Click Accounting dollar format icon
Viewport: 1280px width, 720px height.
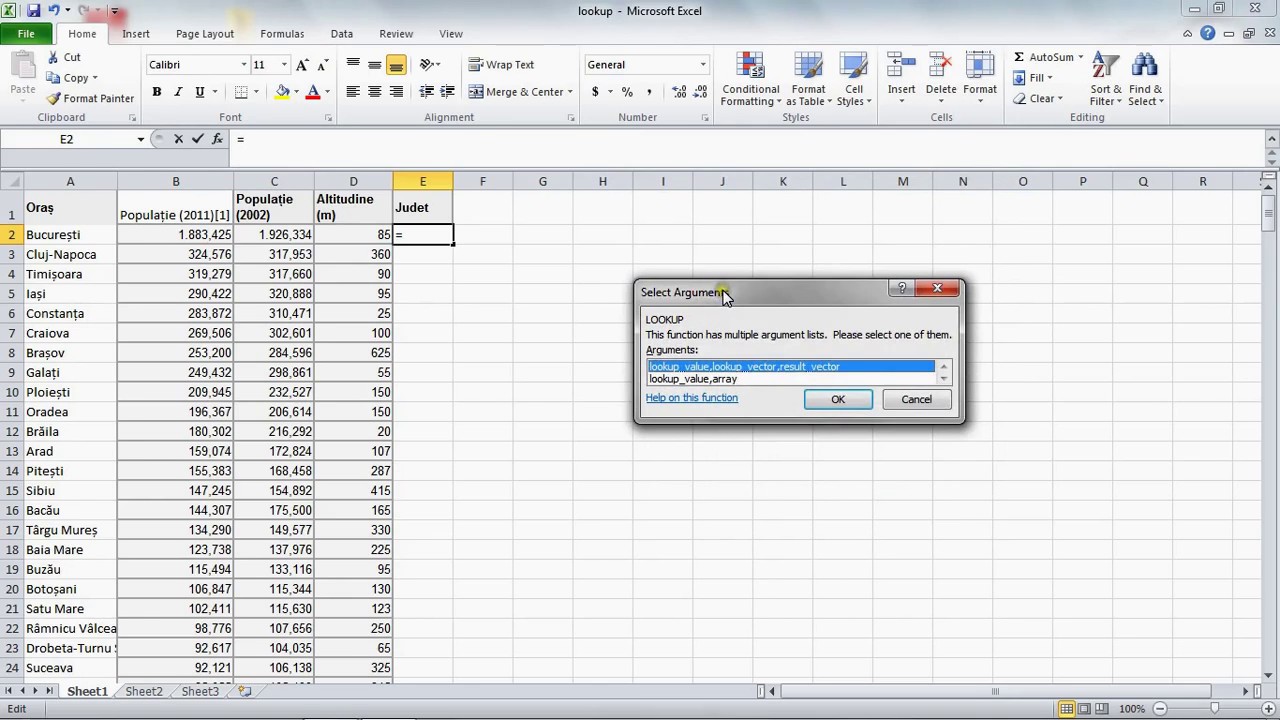(595, 92)
